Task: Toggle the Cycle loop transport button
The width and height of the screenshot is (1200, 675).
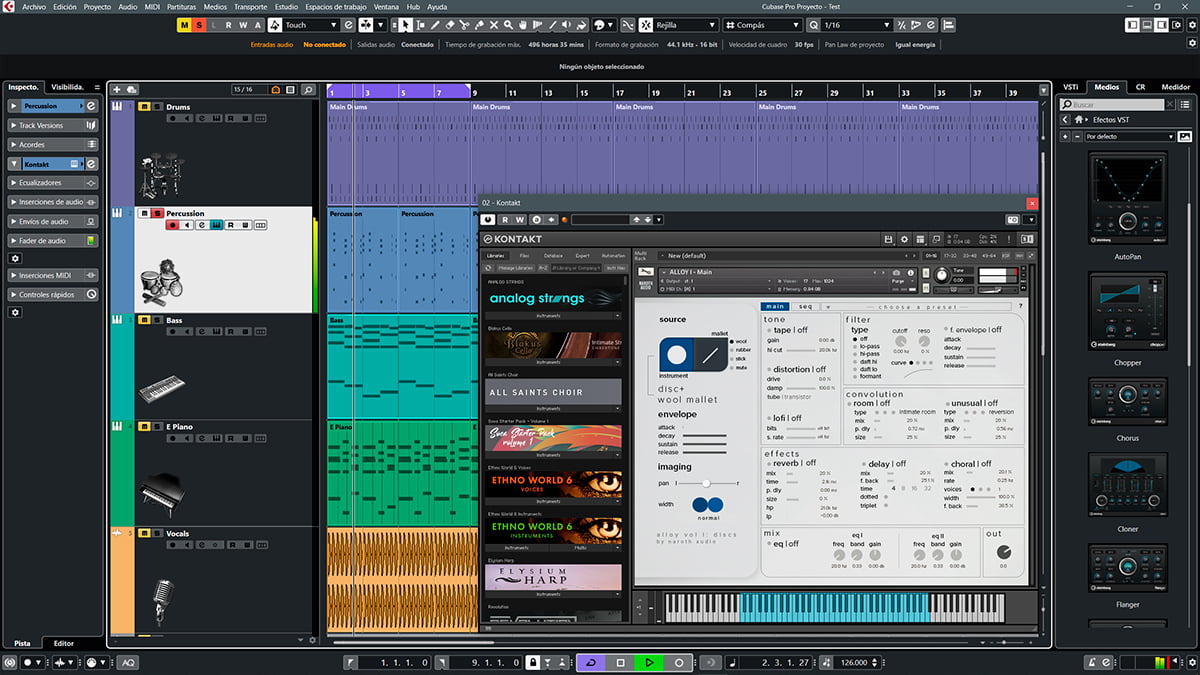Action: coord(591,662)
